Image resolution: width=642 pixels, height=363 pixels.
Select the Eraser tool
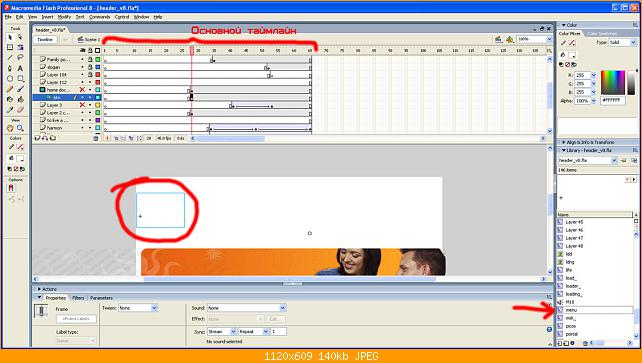tap(20, 110)
